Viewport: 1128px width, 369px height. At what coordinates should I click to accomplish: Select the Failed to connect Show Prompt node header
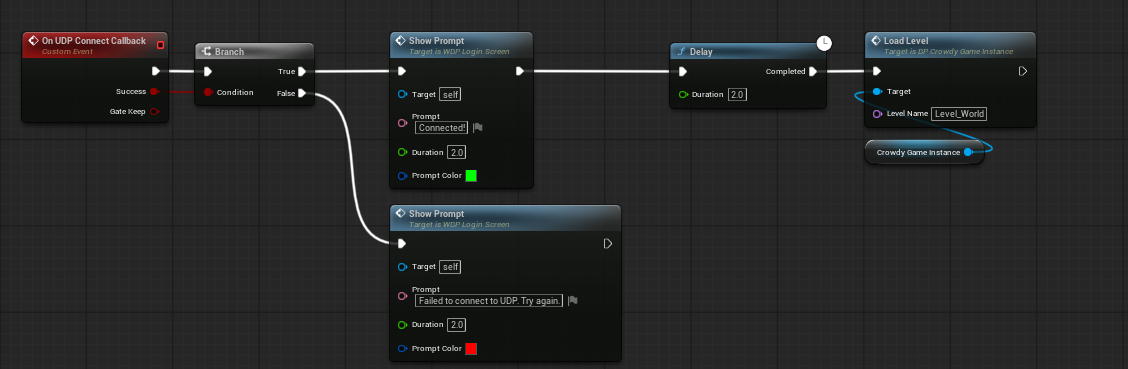point(505,218)
